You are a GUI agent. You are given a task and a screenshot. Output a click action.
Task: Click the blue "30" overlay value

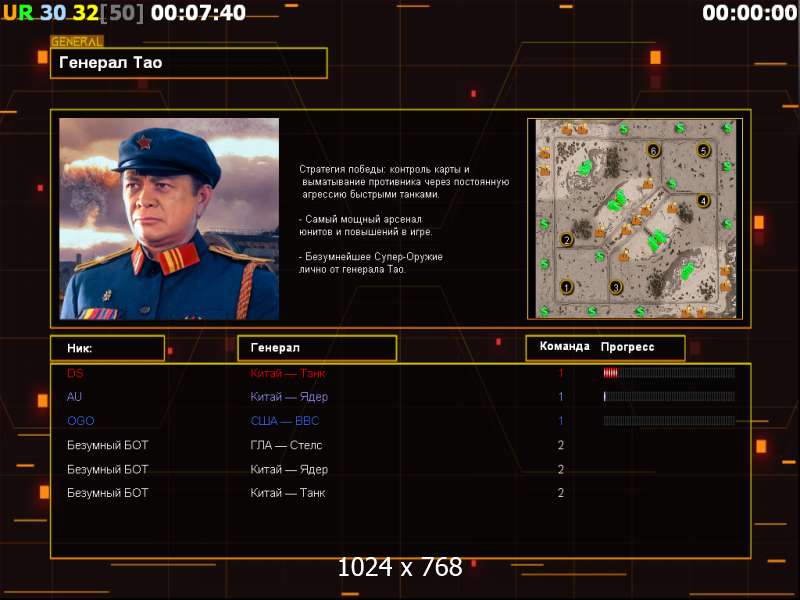53,13
